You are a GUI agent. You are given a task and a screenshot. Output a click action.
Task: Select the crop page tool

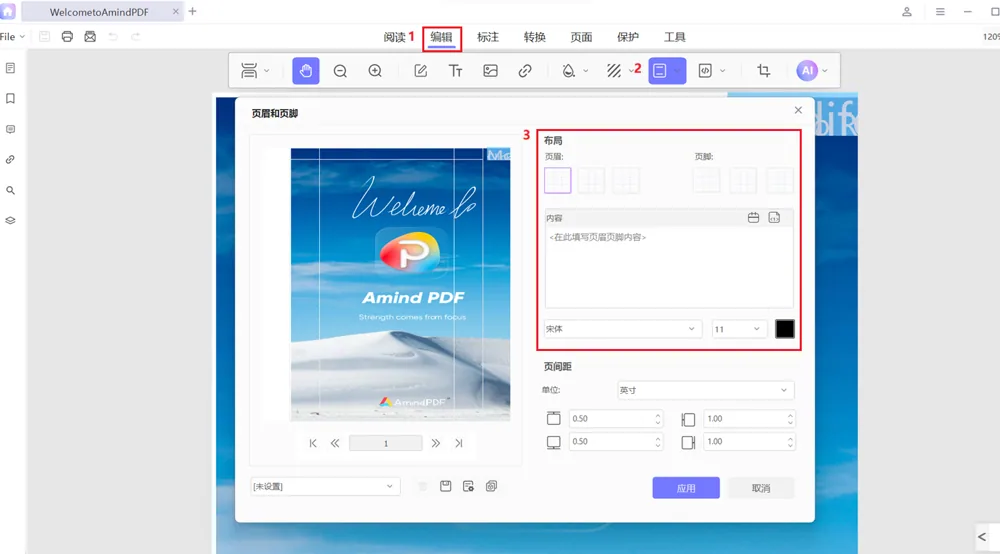tap(763, 71)
